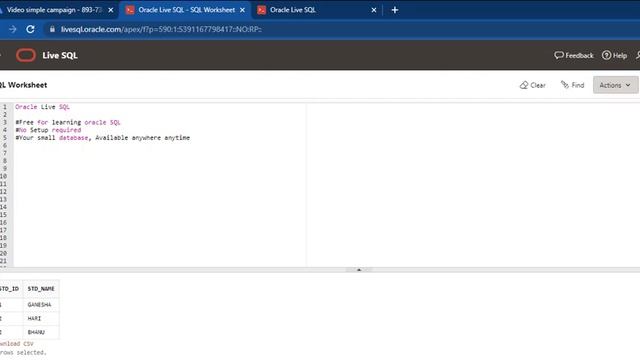Click the Live SQL title text
Screen dimensions: 640x360
60,56
